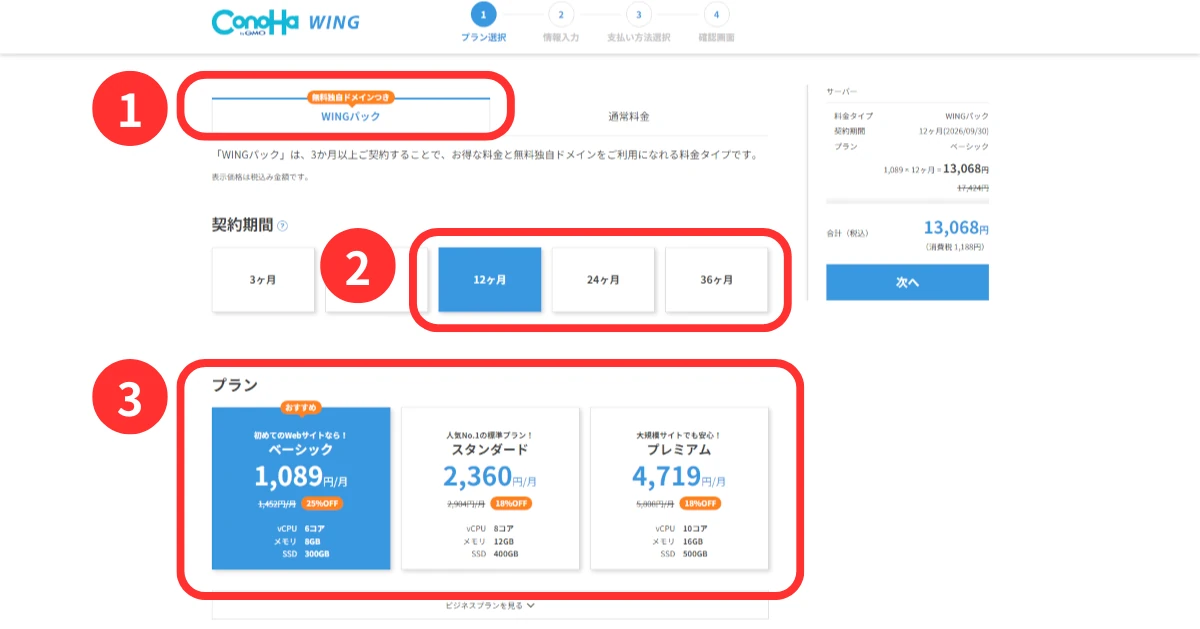The width and height of the screenshot is (1200, 629).
Task: Switch to the 通常料金 tab
Action: click(629, 116)
